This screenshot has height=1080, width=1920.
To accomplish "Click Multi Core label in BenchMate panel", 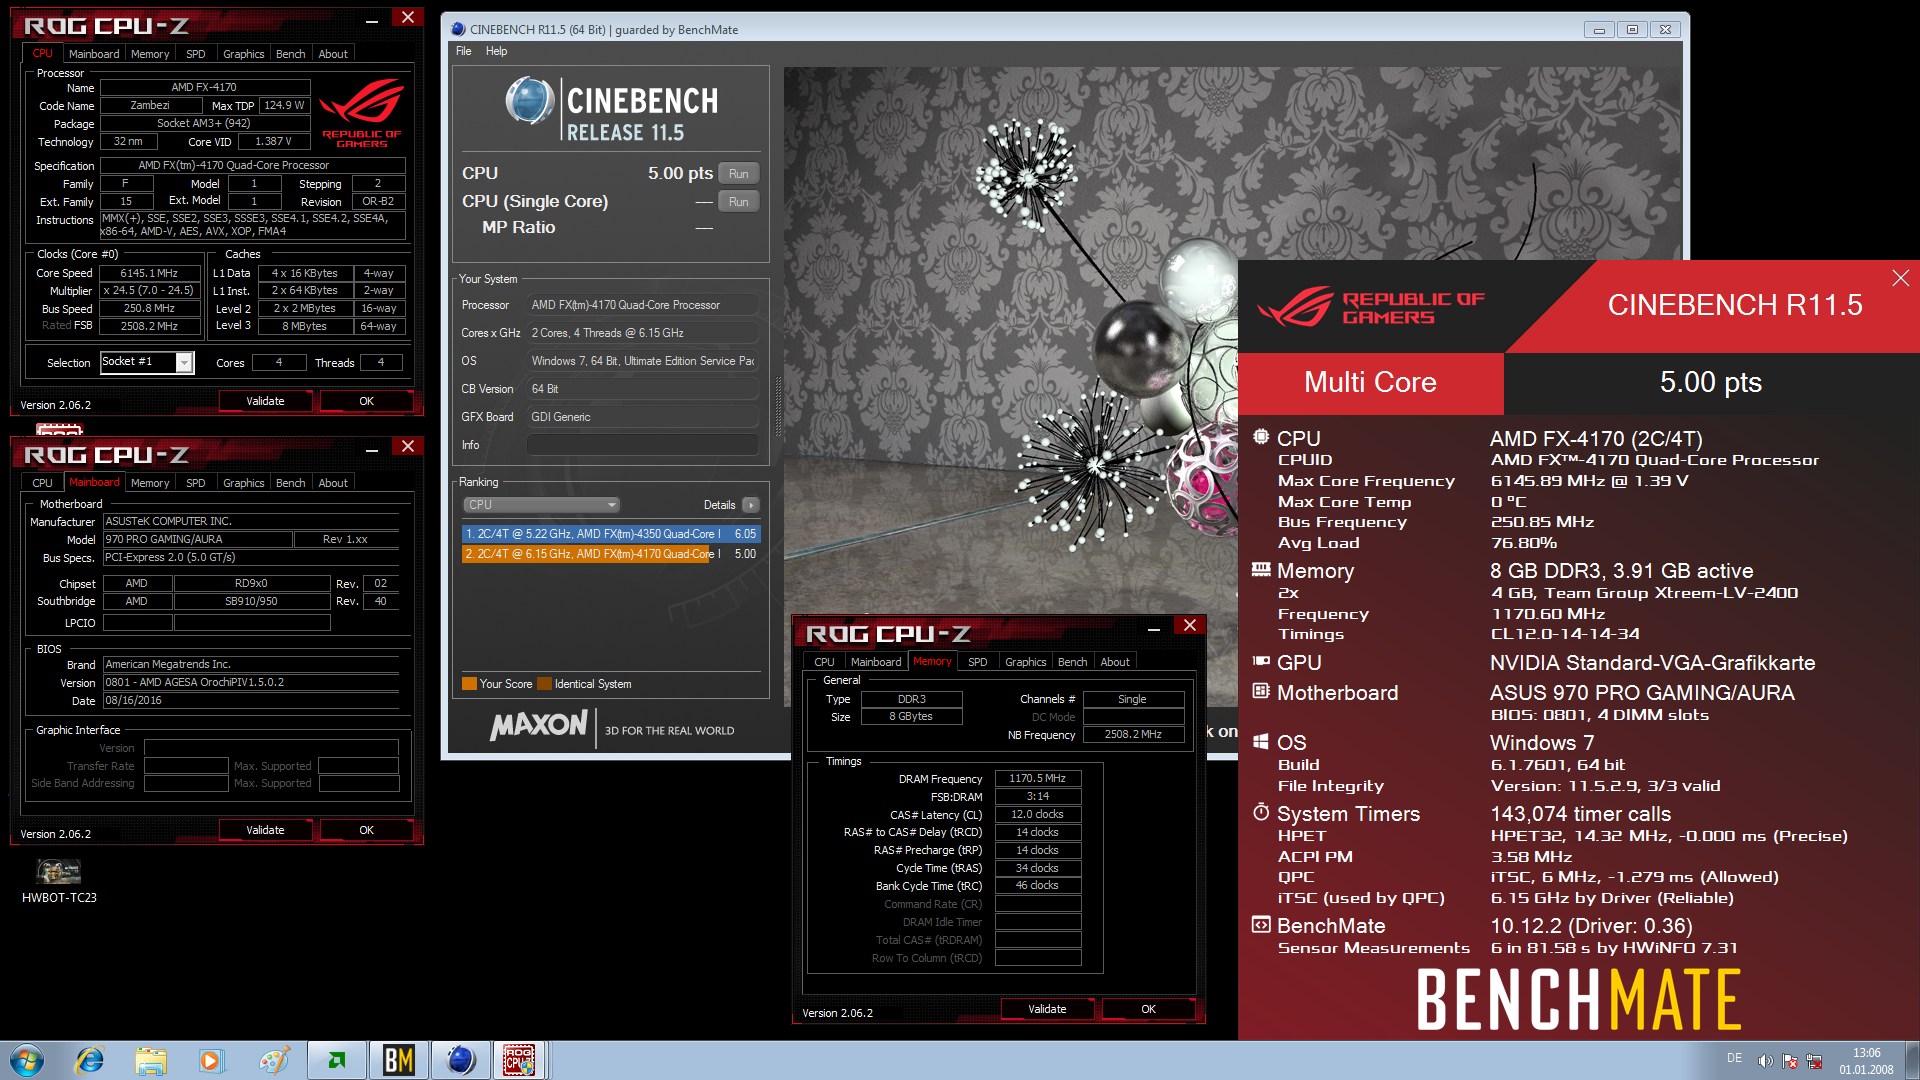I will 1370,382.
